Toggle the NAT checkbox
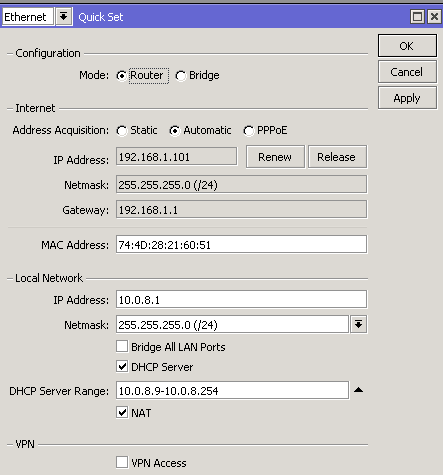This screenshot has width=443, height=475. [x=122, y=412]
